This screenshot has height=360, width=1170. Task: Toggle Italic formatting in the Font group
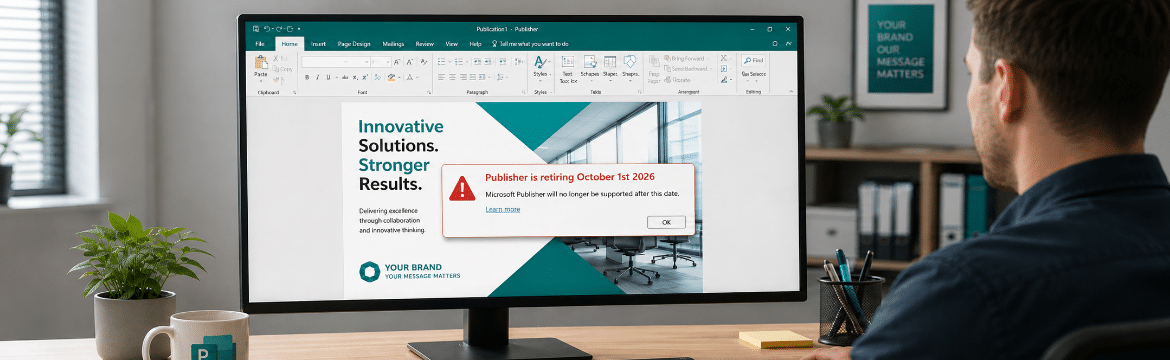point(317,77)
